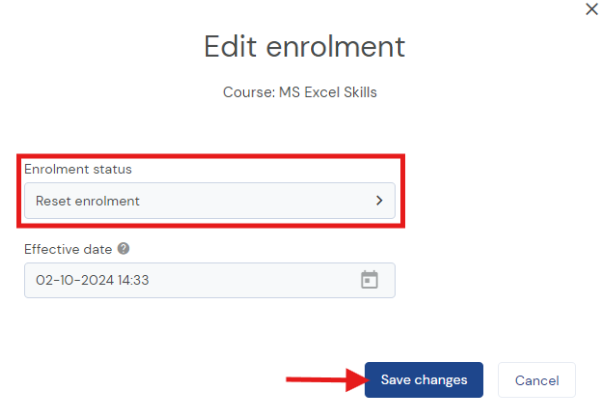Viewport: 609px width, 409px height.
Task: Pick a date via the calendar icon
Action: click(369, 280)
